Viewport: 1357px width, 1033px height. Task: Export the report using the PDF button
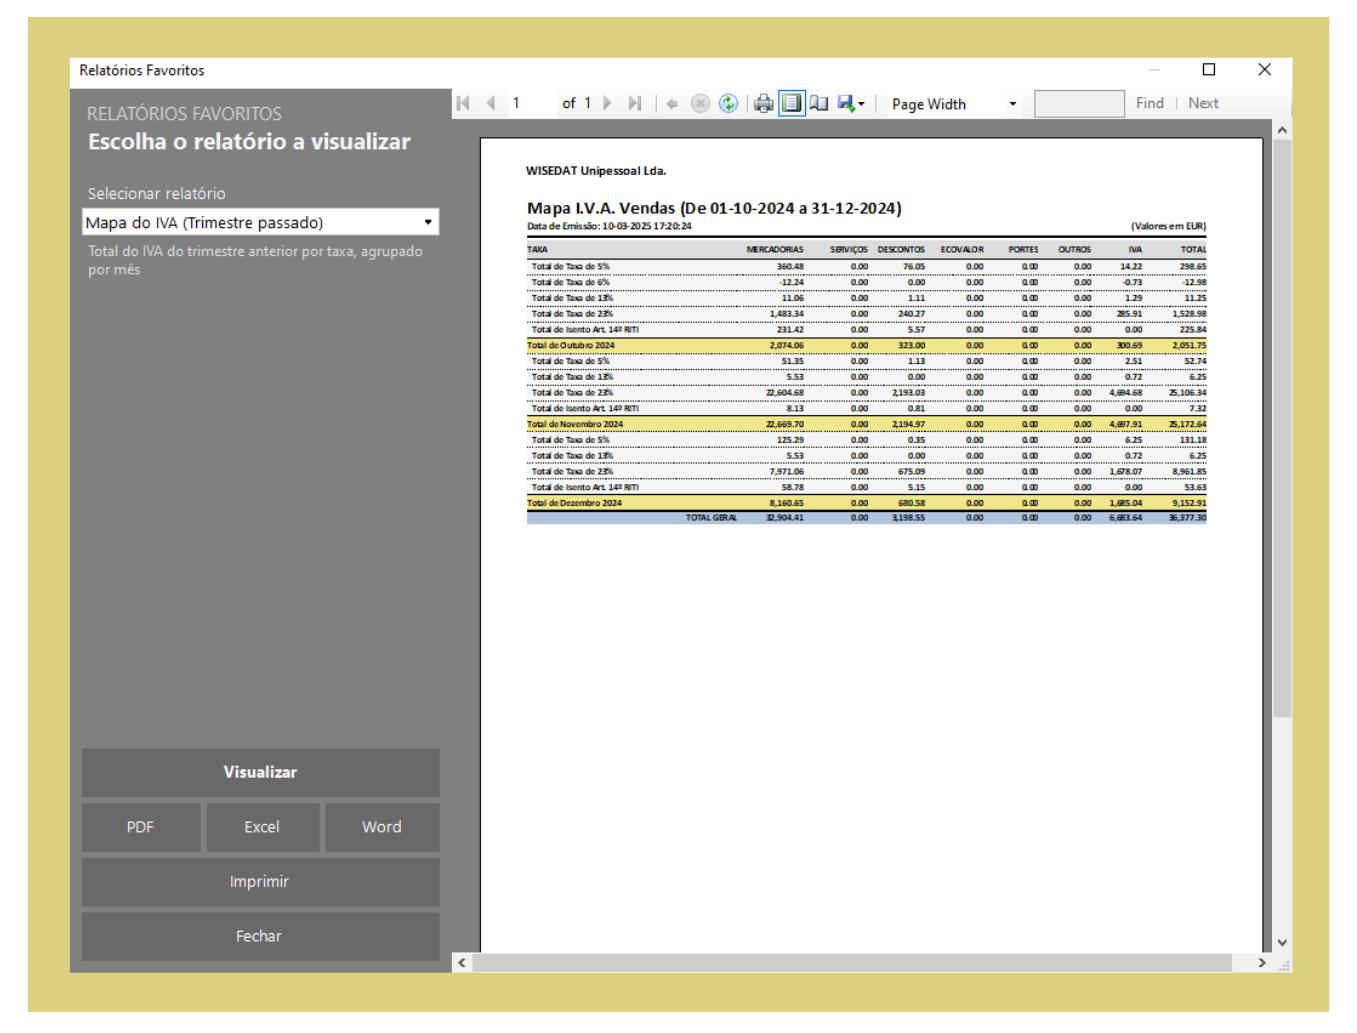[141, 827]
